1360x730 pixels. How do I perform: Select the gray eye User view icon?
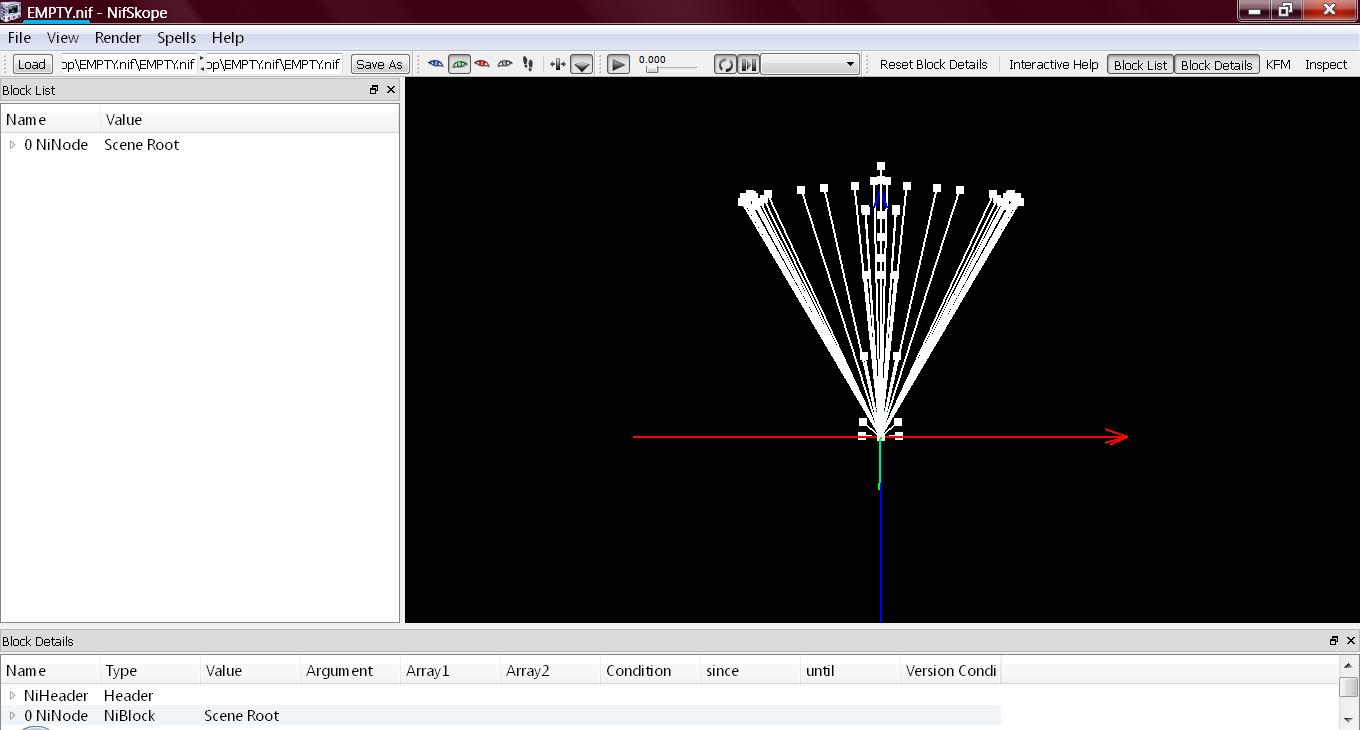(x=505, y=64)
